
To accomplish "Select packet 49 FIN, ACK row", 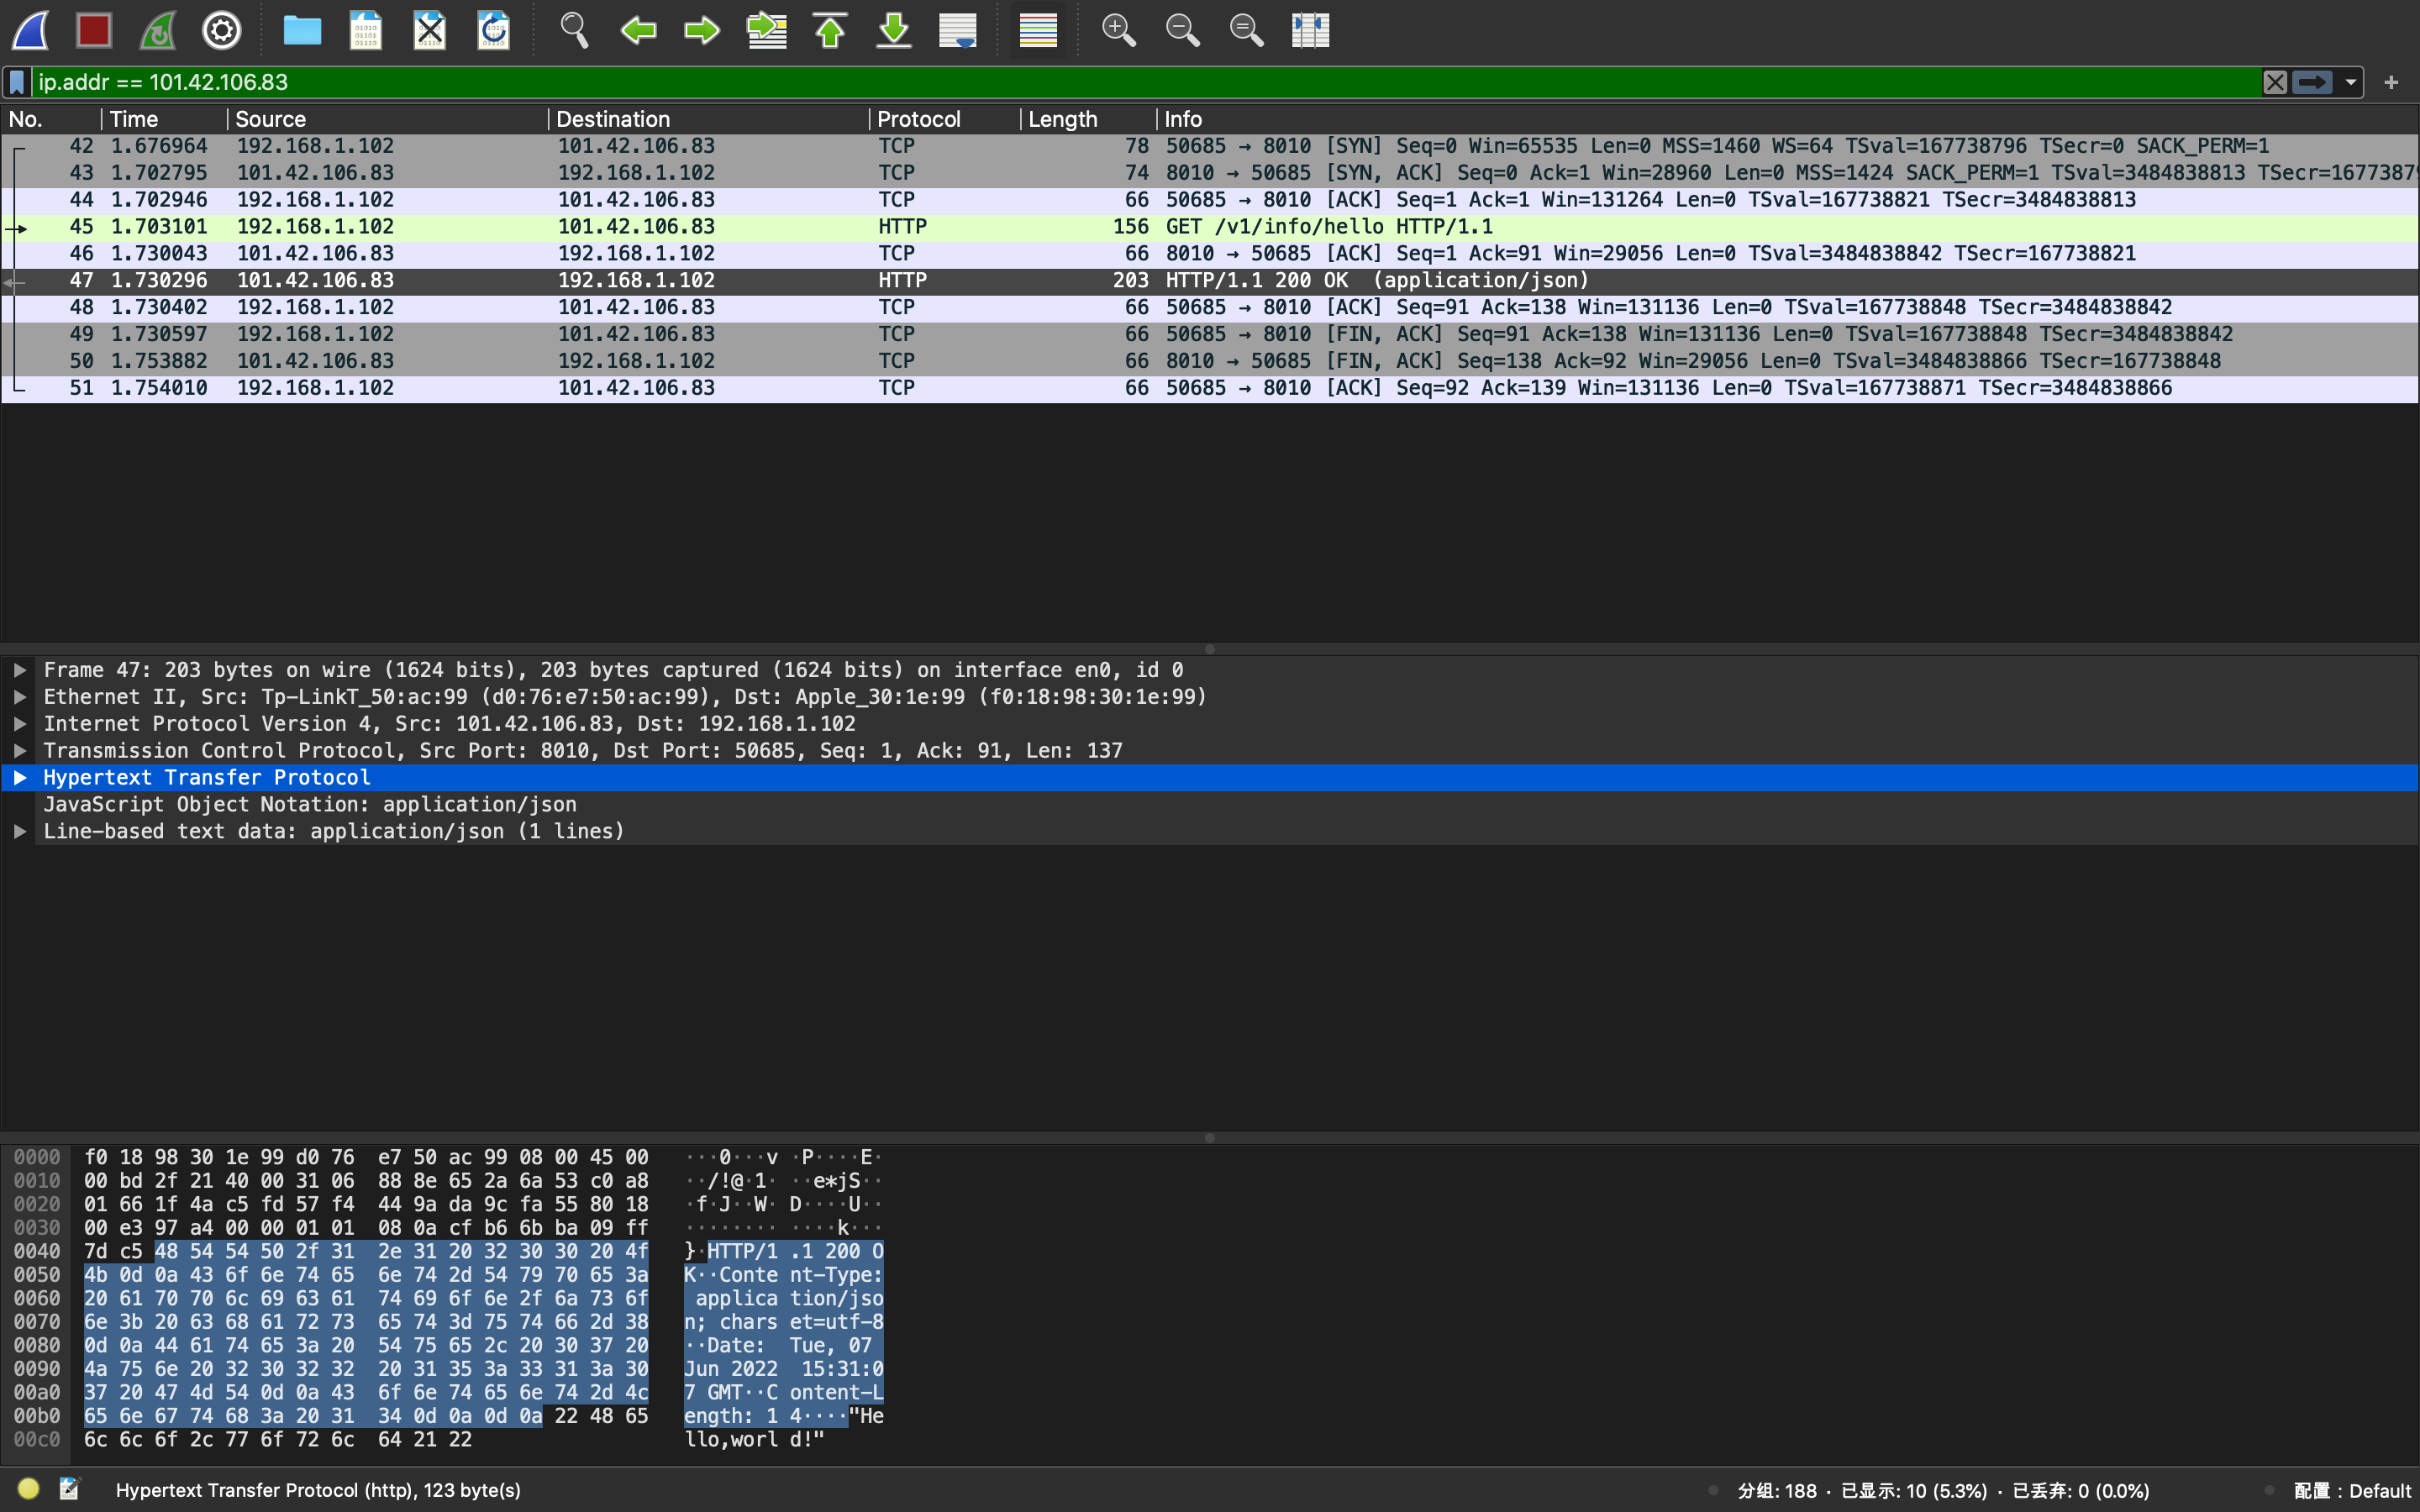I will [x=1210, y=335].
